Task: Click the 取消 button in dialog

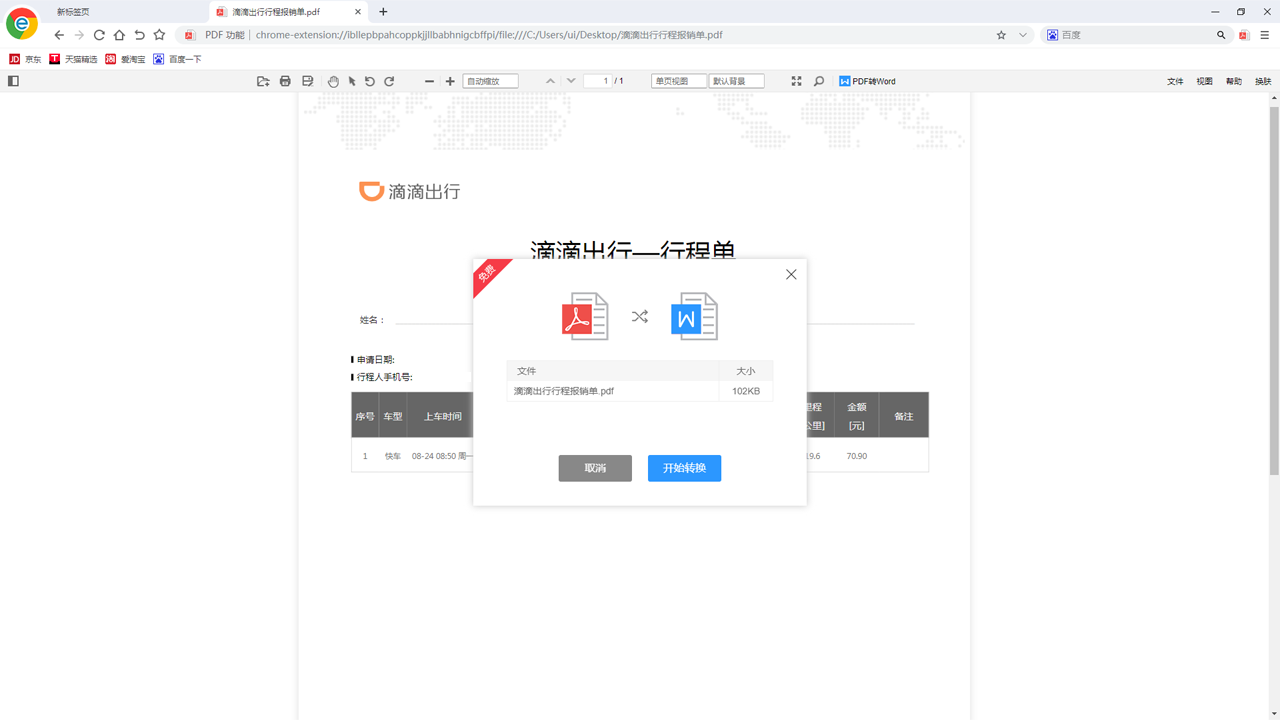Action: 595,468
